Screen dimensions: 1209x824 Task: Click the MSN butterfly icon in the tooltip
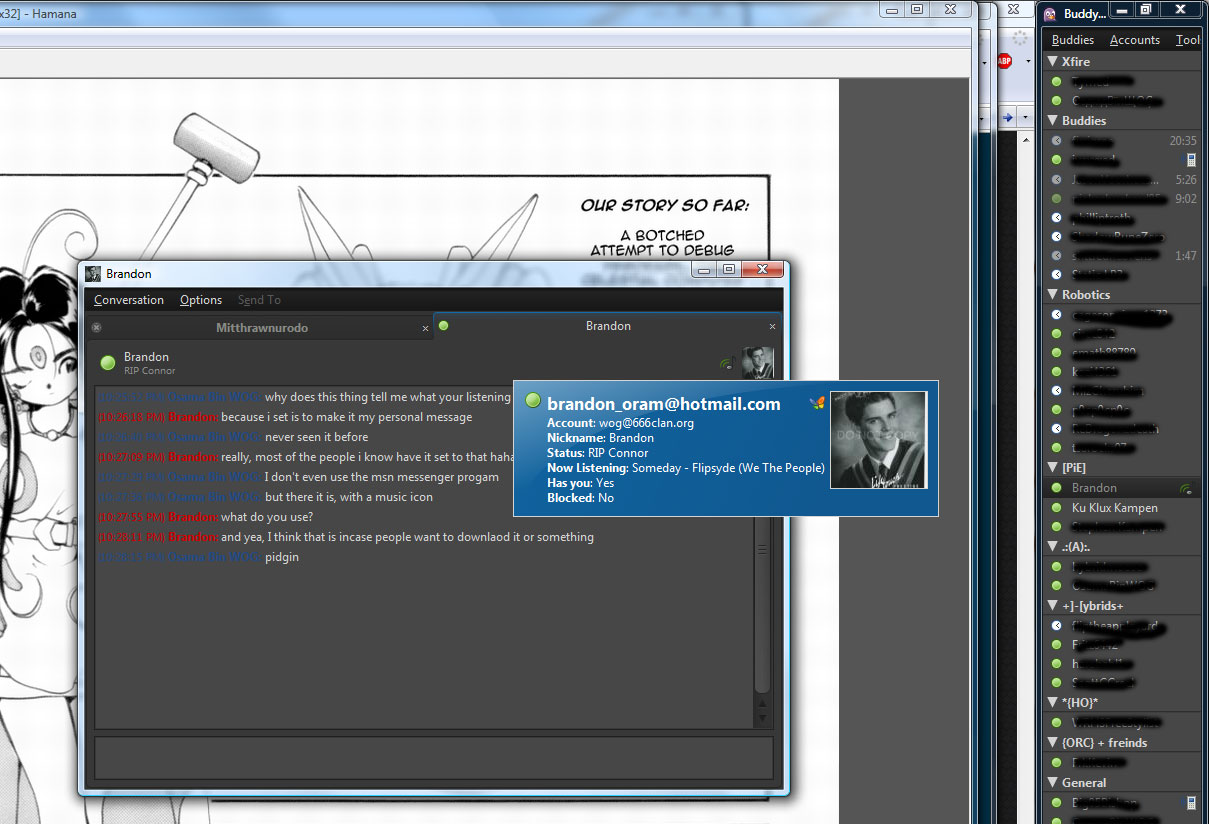coord(817,403)
